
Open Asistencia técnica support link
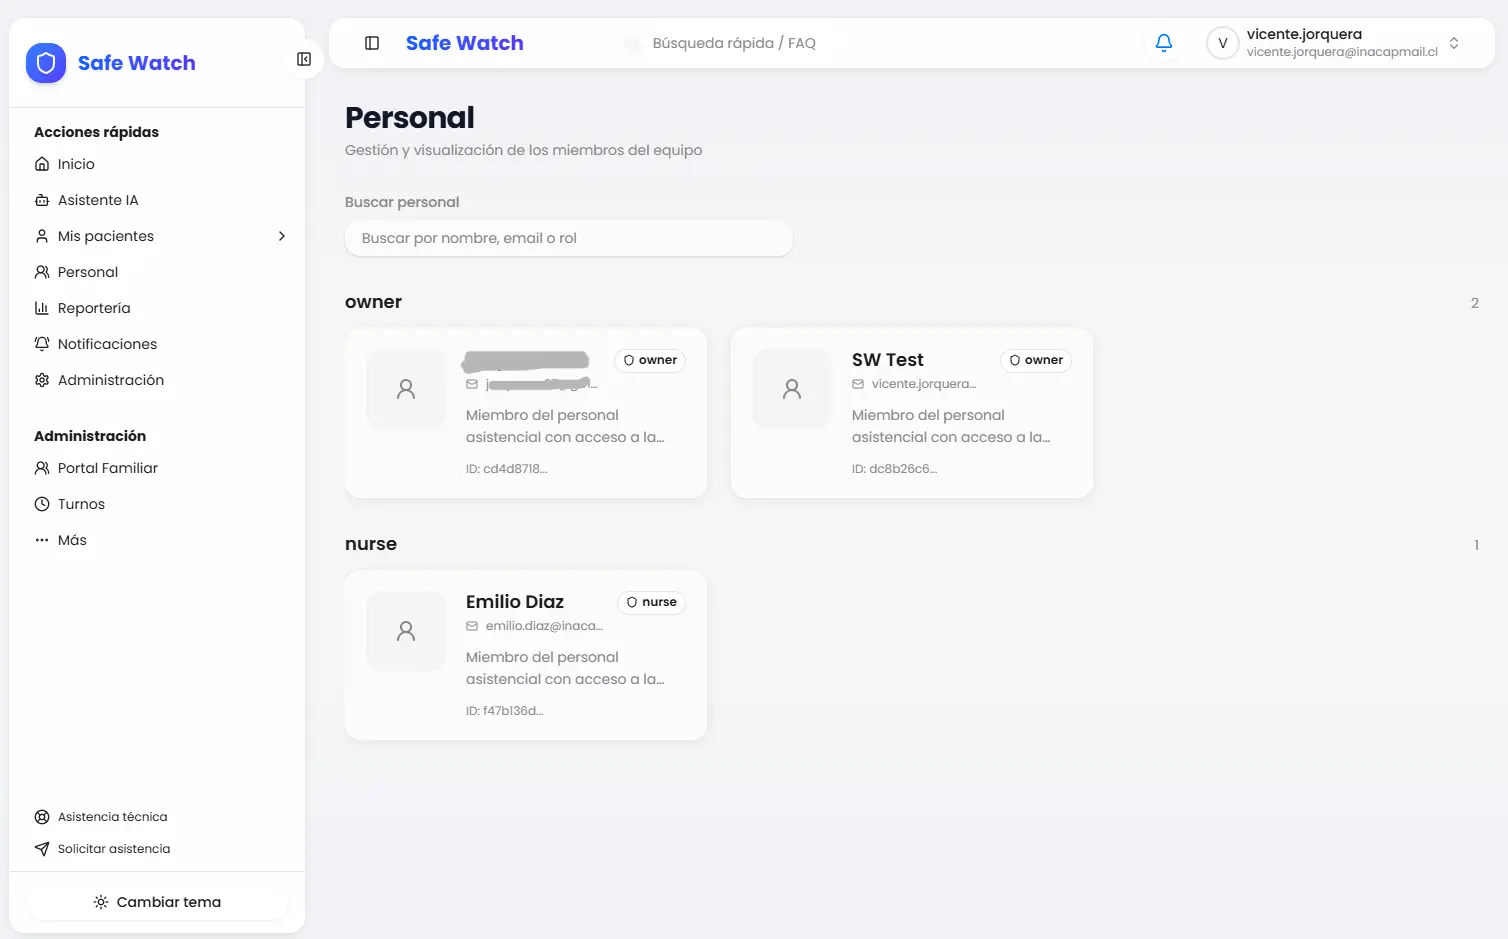pos(111,817)
